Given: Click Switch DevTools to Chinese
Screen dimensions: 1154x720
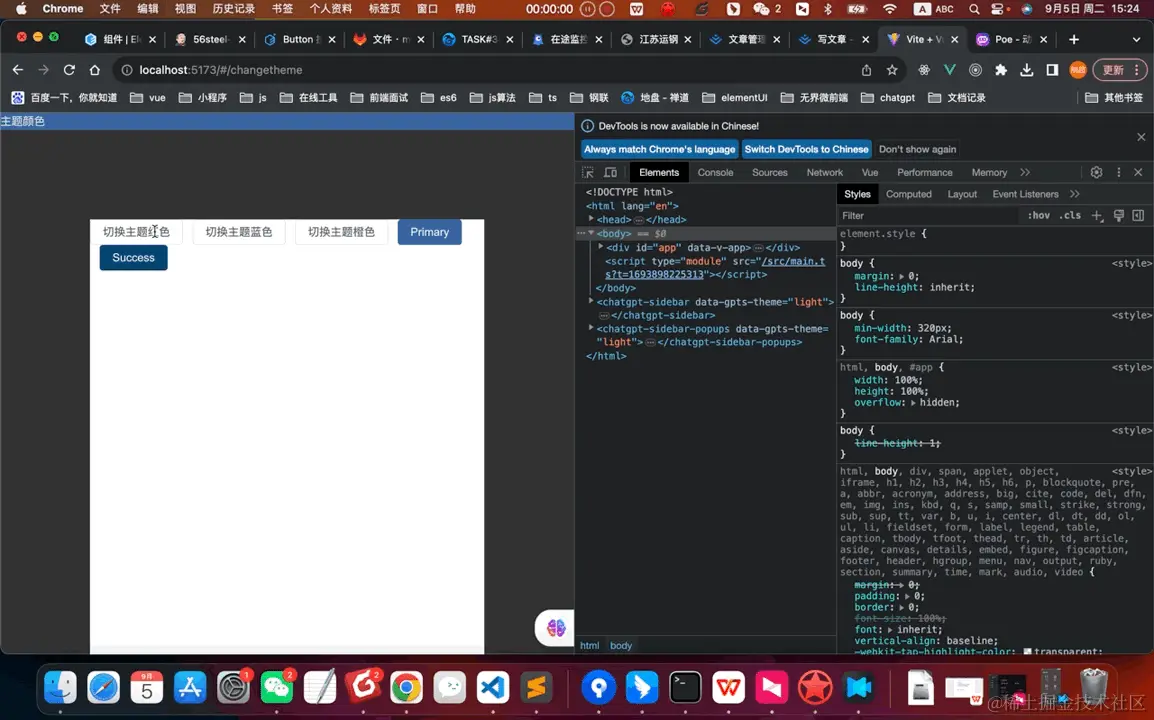Looking at the screenshot, I should point(807,149).
